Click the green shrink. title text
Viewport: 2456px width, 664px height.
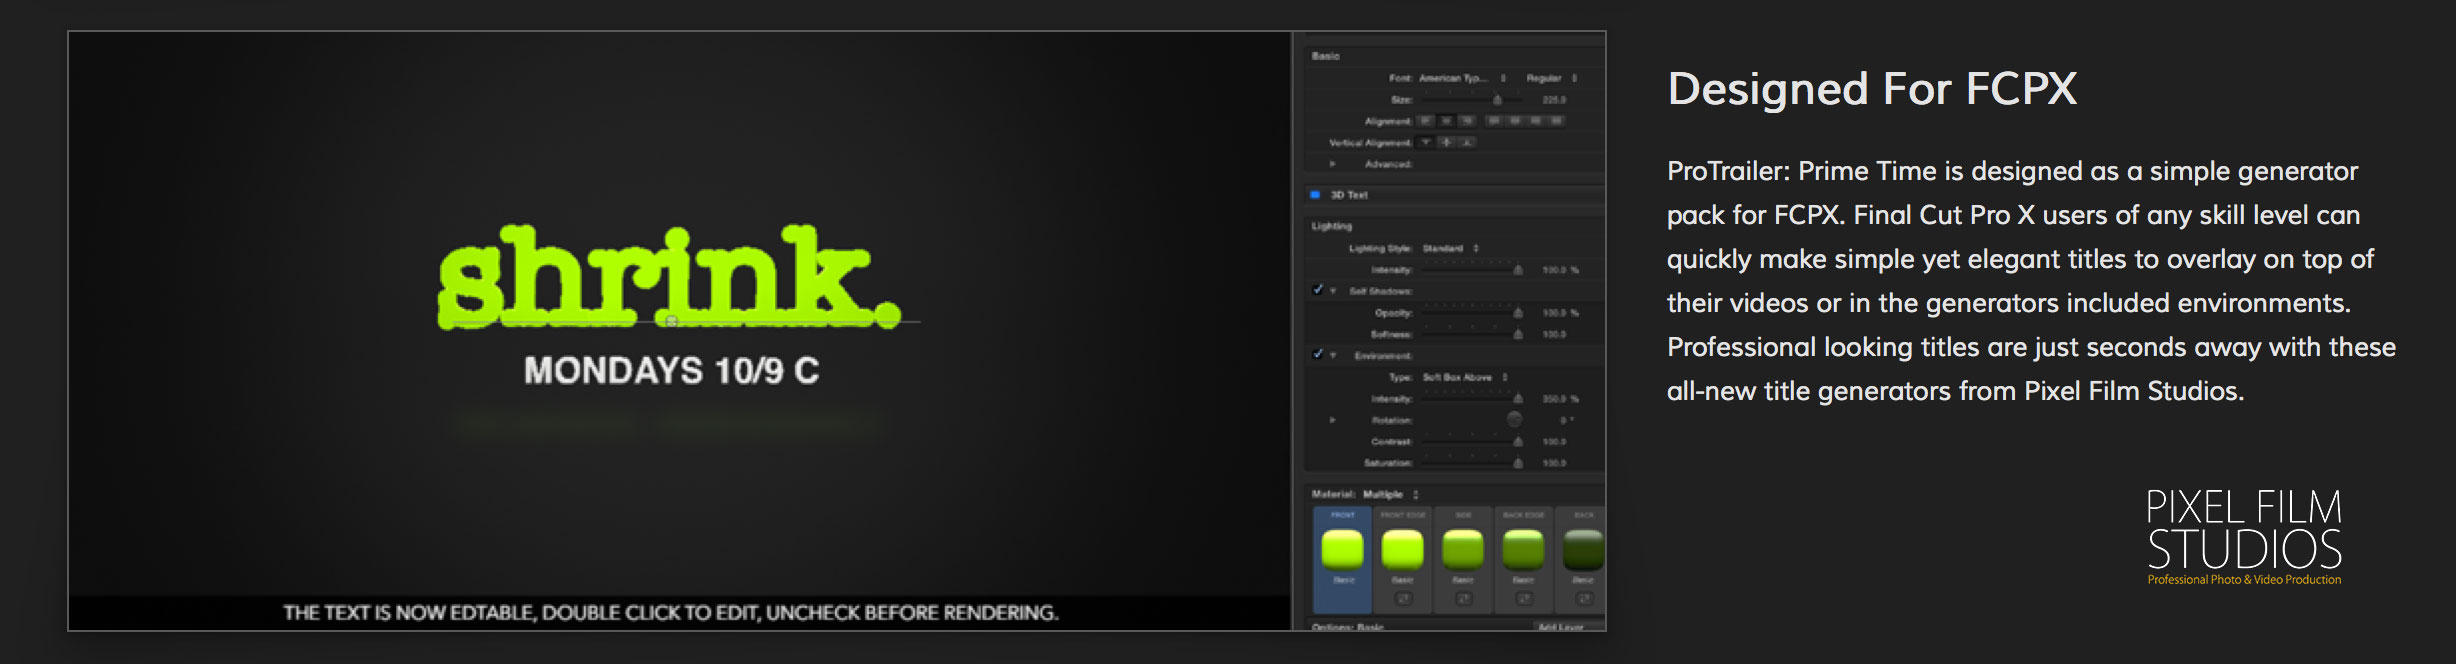[669, 277]
